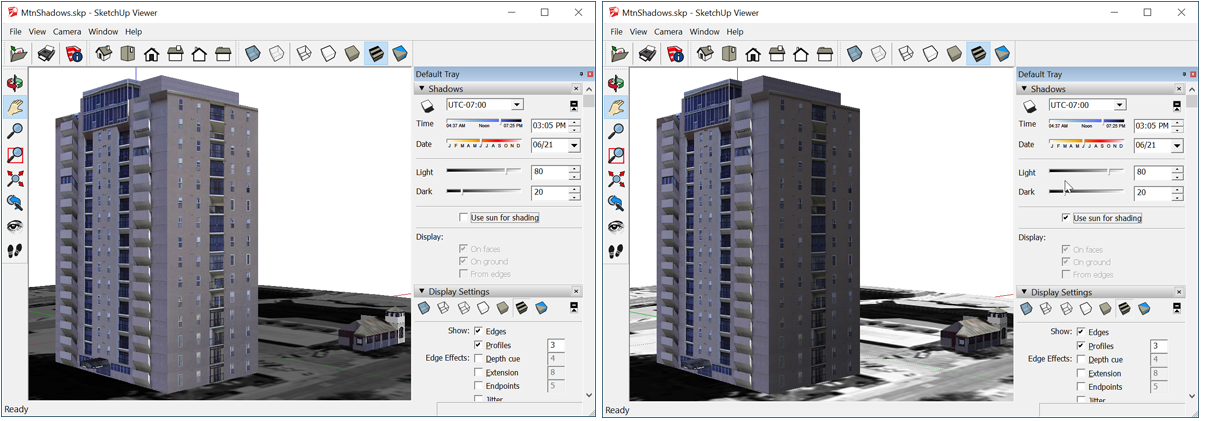Viewport: 1205px width, 421px height.
Task: Click the Zoom Window tool in the left window
Action: tap(15, 155)
